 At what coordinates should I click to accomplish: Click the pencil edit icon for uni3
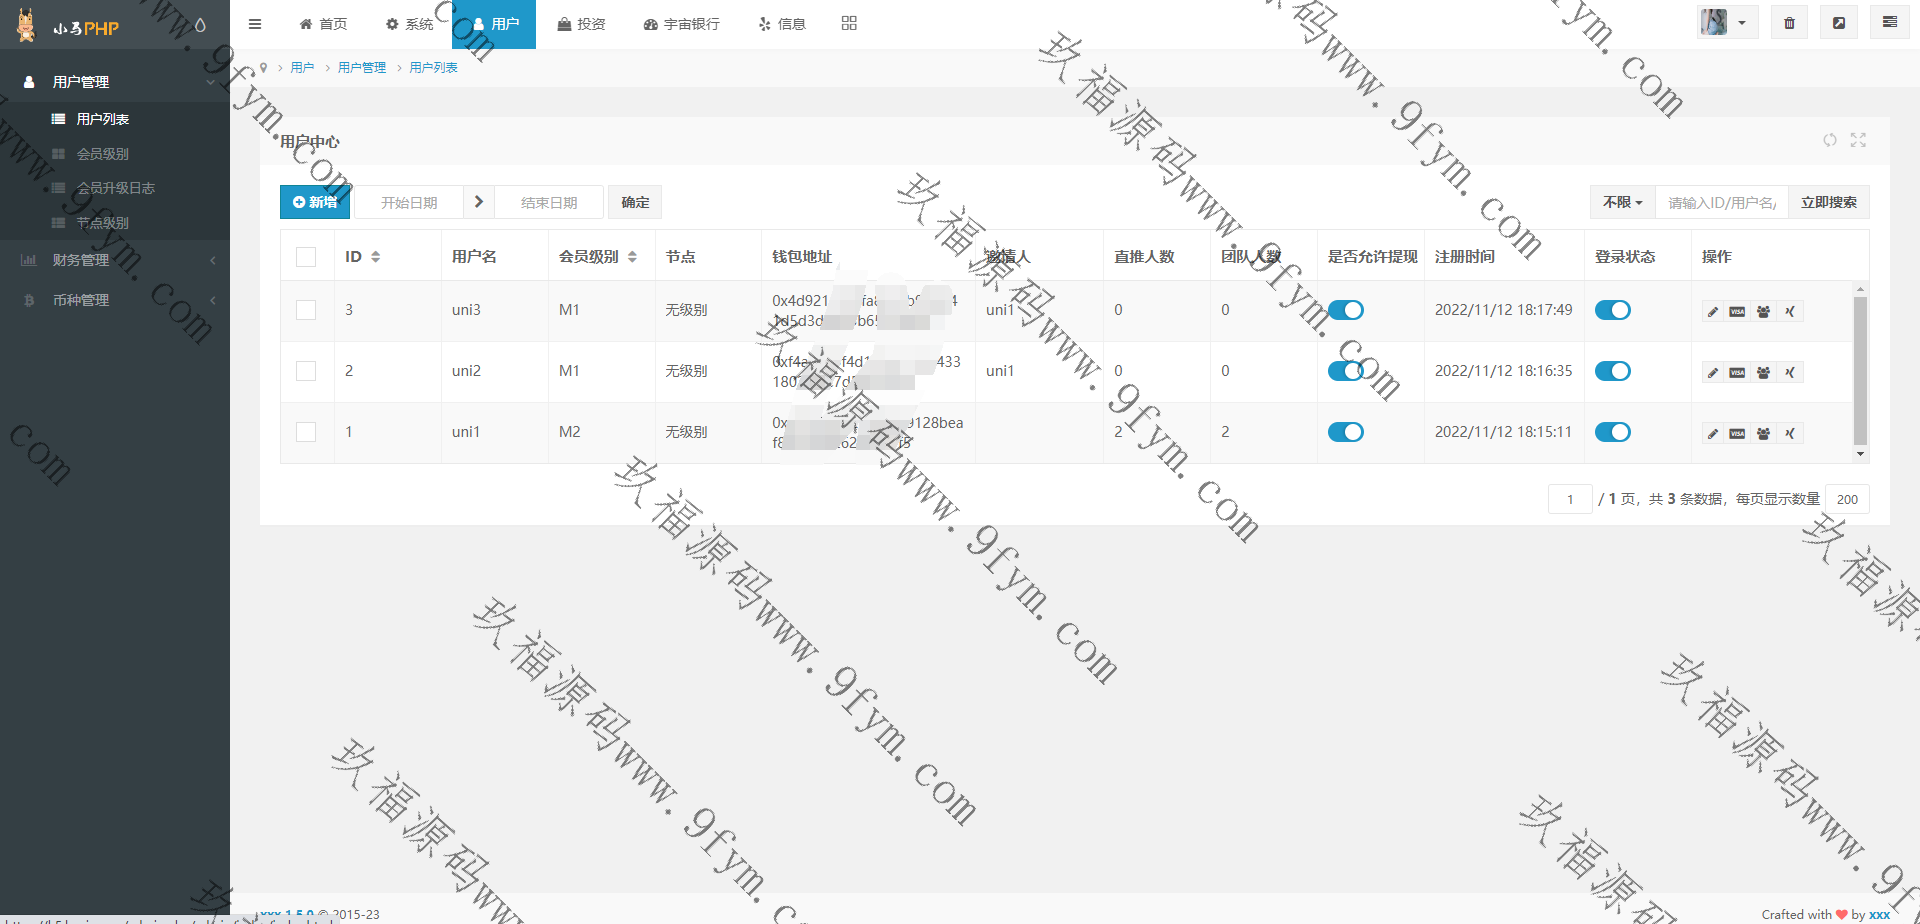pyautogui.click(x=1713, y=312)
